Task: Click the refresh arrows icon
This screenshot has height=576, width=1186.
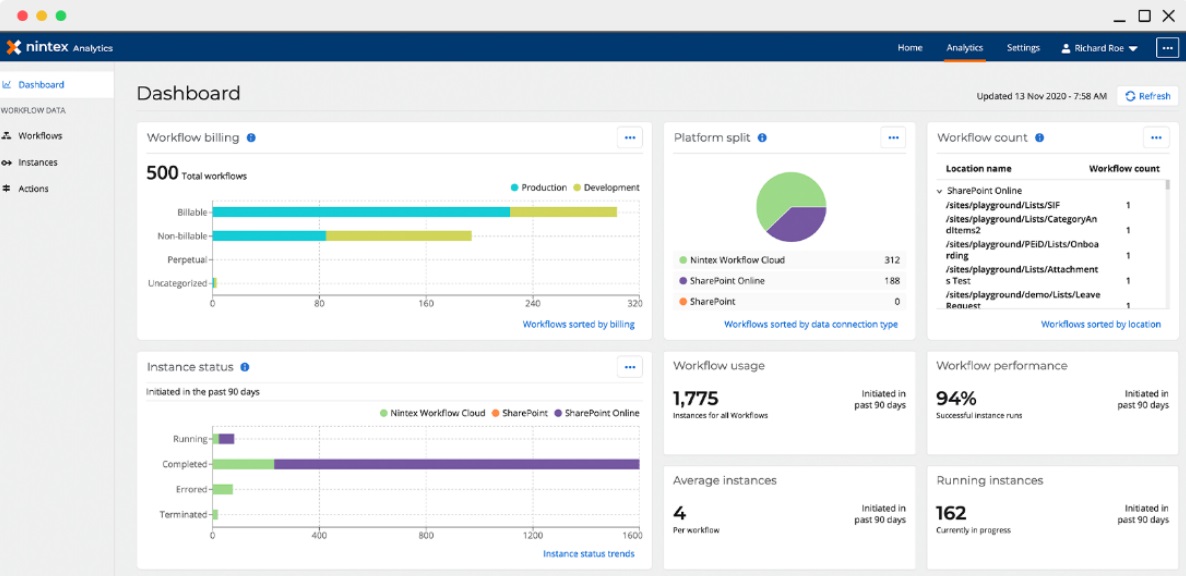Action: (x=1130, y=96)
